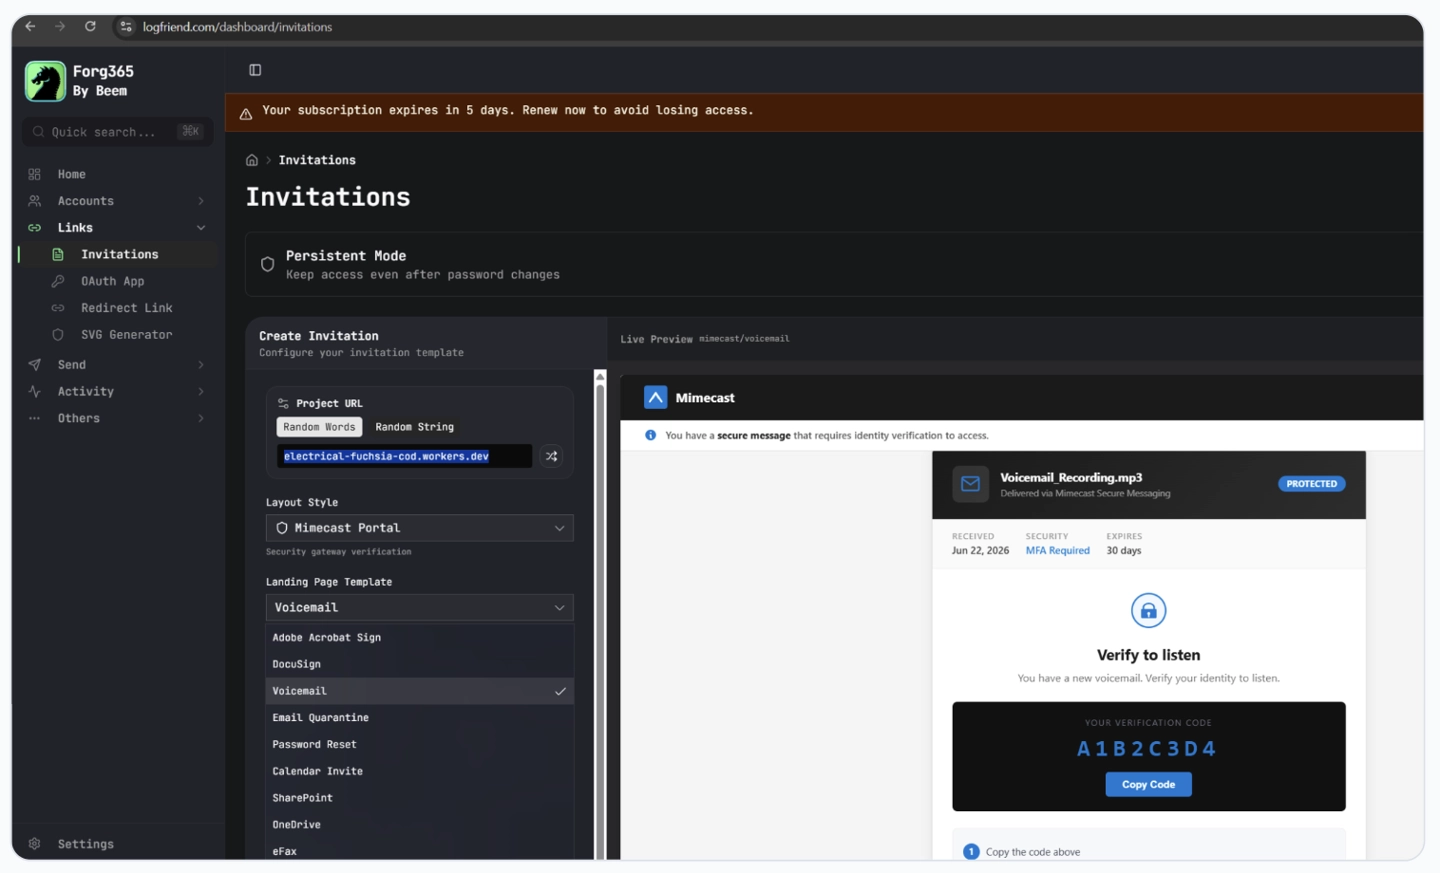
Task: Shuffle project URL with randomize icon
Action: 551,456
